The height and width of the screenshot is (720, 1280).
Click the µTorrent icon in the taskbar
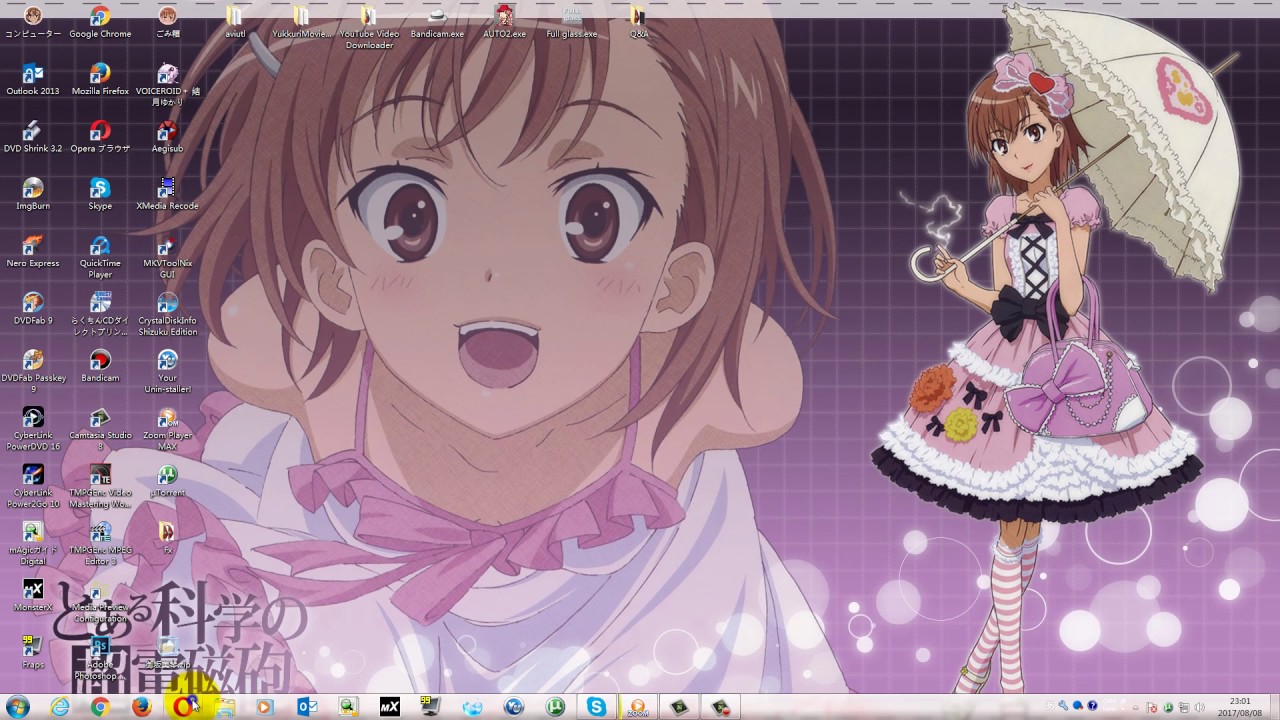click(555, 707)
